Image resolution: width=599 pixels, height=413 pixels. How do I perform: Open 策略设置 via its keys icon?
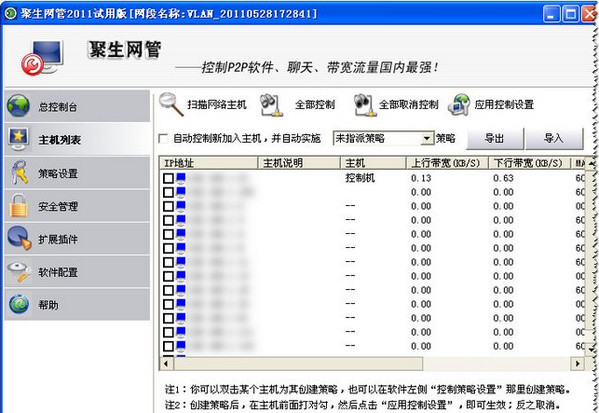pyautogui.click(x=19, y=173)
